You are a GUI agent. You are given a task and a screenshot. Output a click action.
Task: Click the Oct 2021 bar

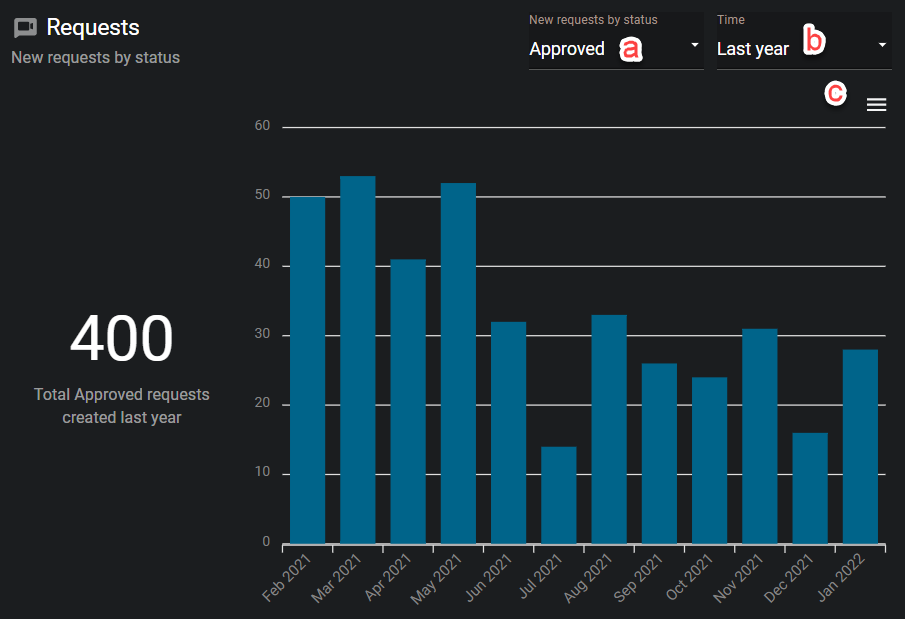(x=709, y=460)
